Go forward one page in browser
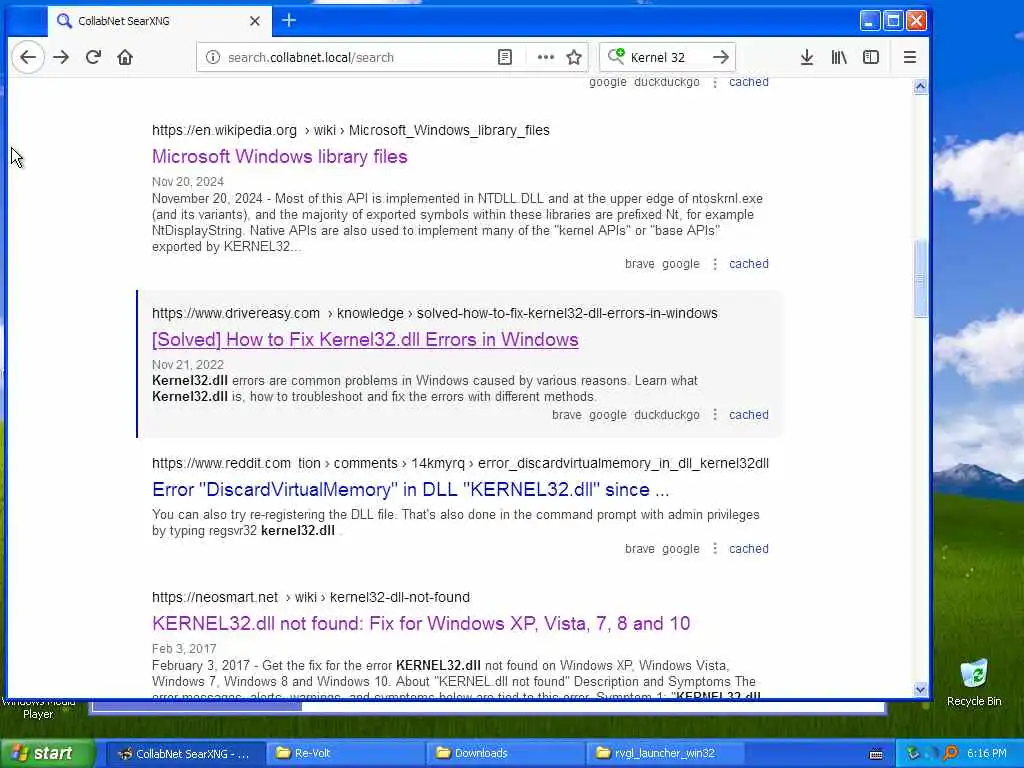This screenshot has width=1024, height=768. [61, 57]
